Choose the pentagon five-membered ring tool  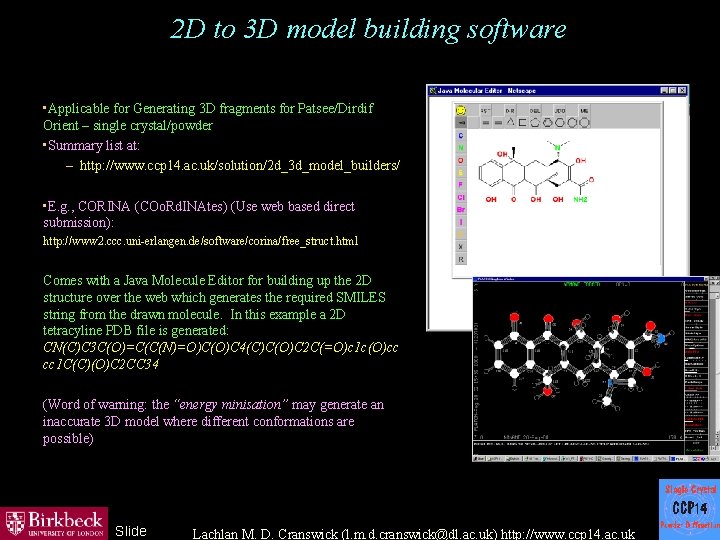tap(535, 123)
